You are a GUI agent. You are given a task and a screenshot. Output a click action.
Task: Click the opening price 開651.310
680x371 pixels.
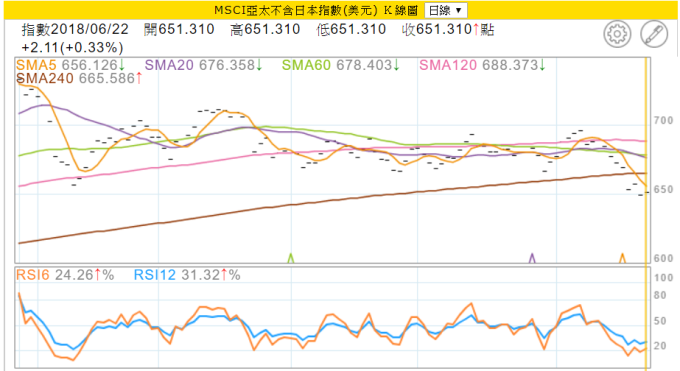click(x=179, y=29)
